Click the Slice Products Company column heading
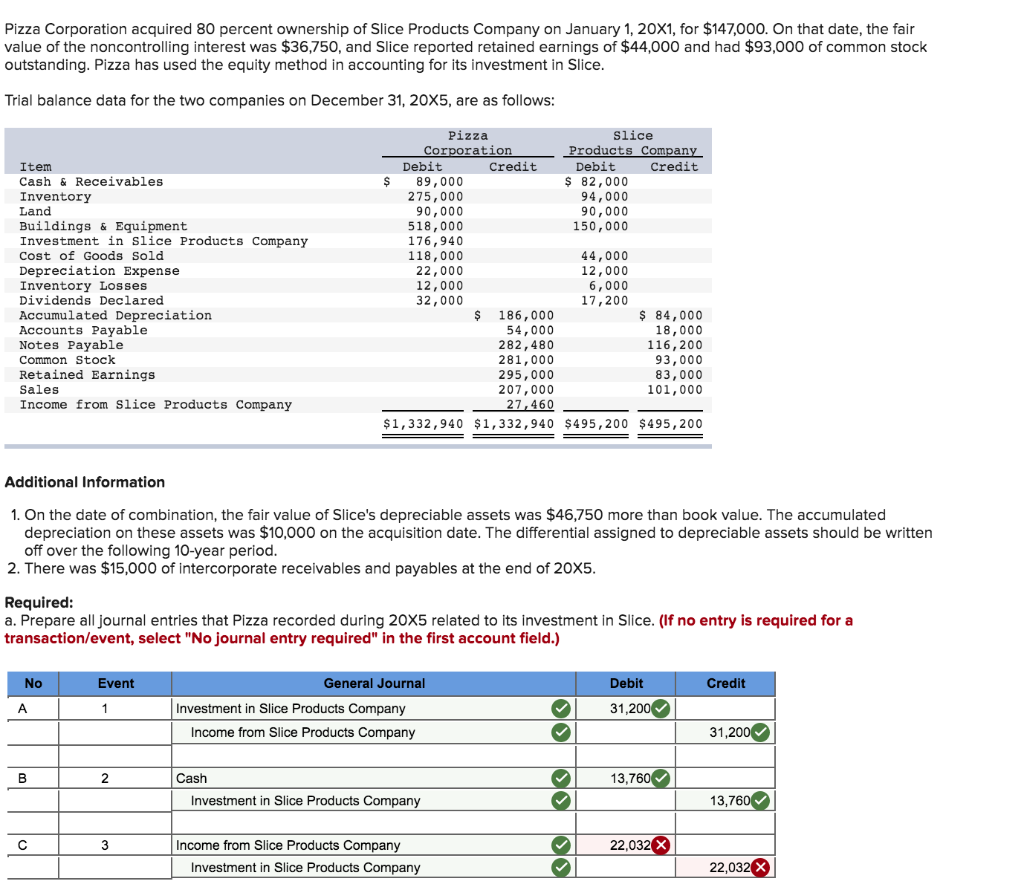This screenshot has height=887, width=1024. pos(633,143)
